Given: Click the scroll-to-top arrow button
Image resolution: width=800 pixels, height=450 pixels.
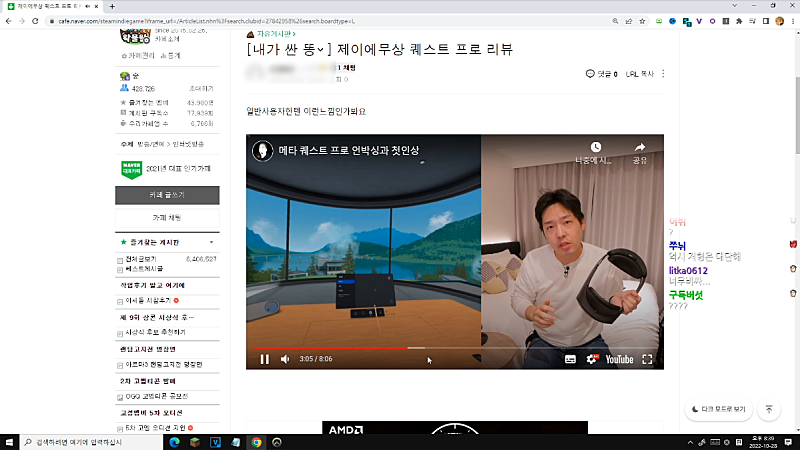Looking at the screenshot, I should (x=769, y=409).
